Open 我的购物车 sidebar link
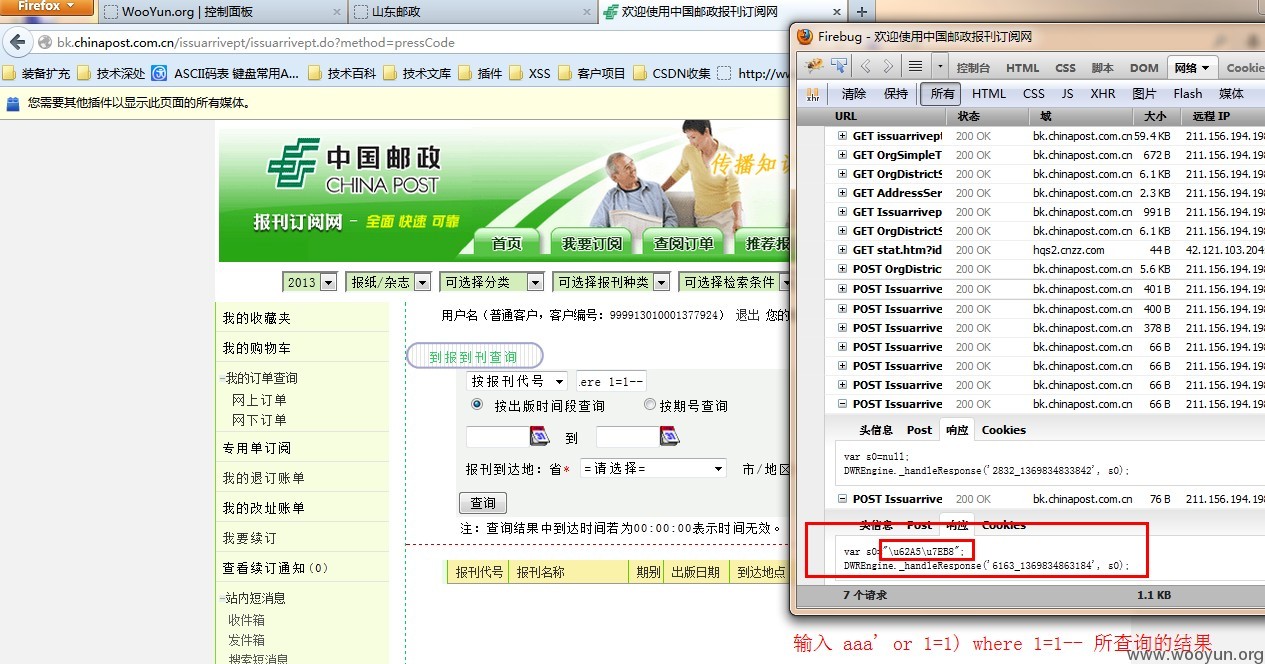Image resolution: width=1265 pixels, height=664 pixels. click(257, 348)
